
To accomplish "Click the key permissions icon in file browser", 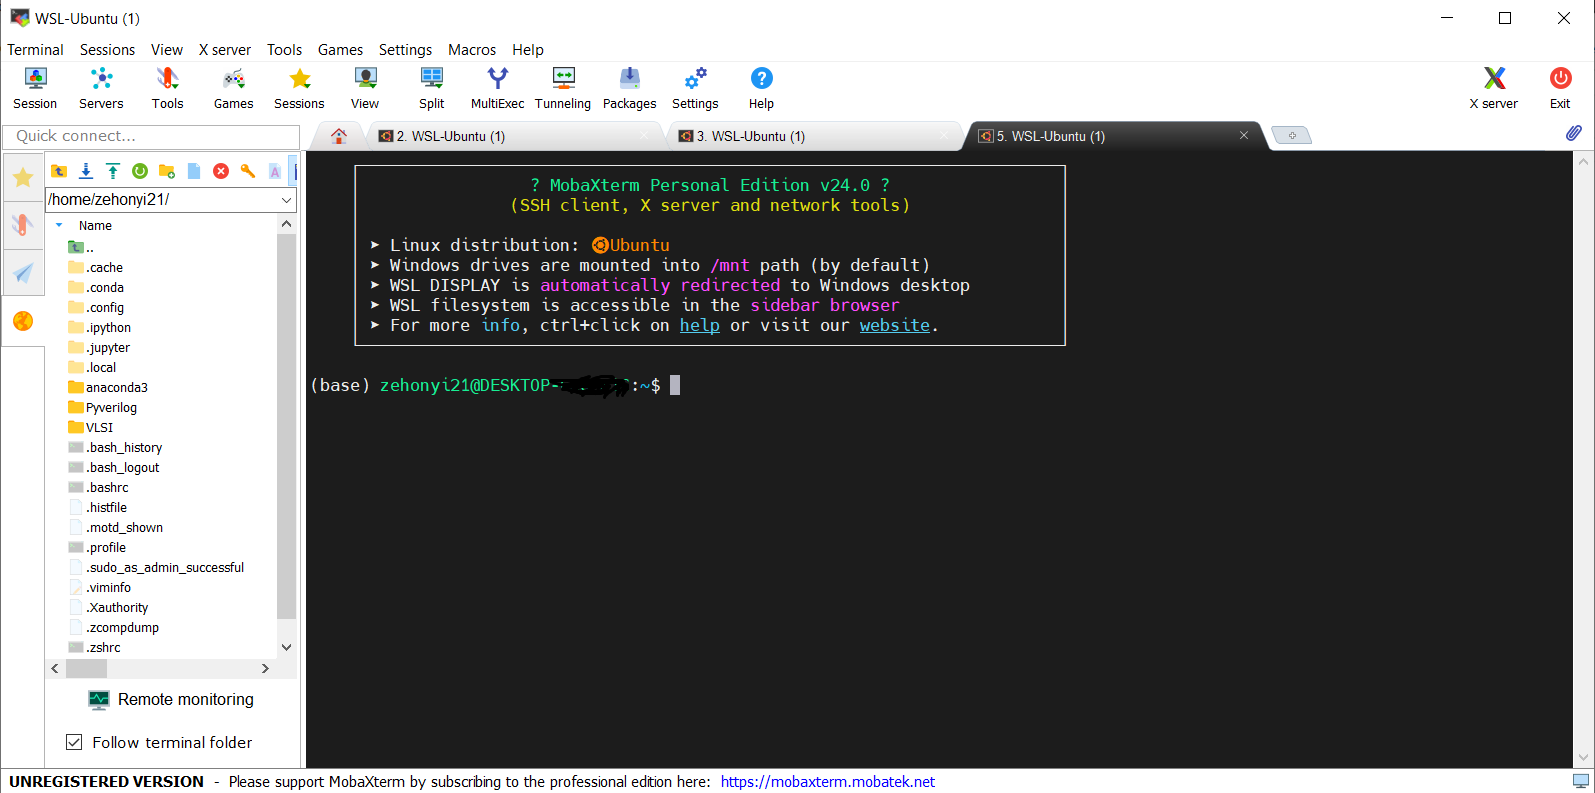I will click(248, 171).
